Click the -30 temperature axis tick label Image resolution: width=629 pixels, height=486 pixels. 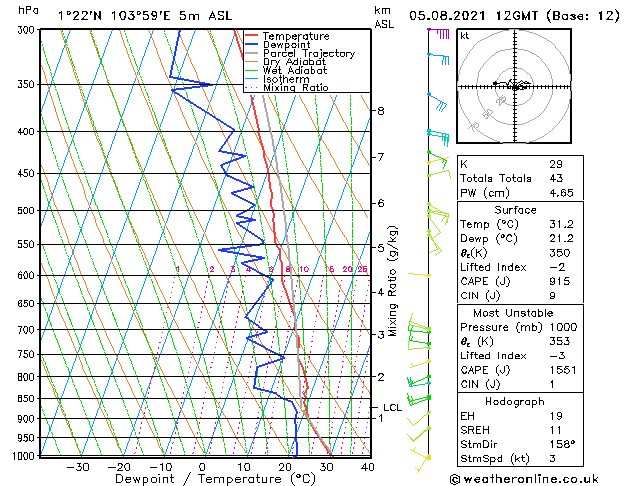pyautogui.click(x=77, y=467)
